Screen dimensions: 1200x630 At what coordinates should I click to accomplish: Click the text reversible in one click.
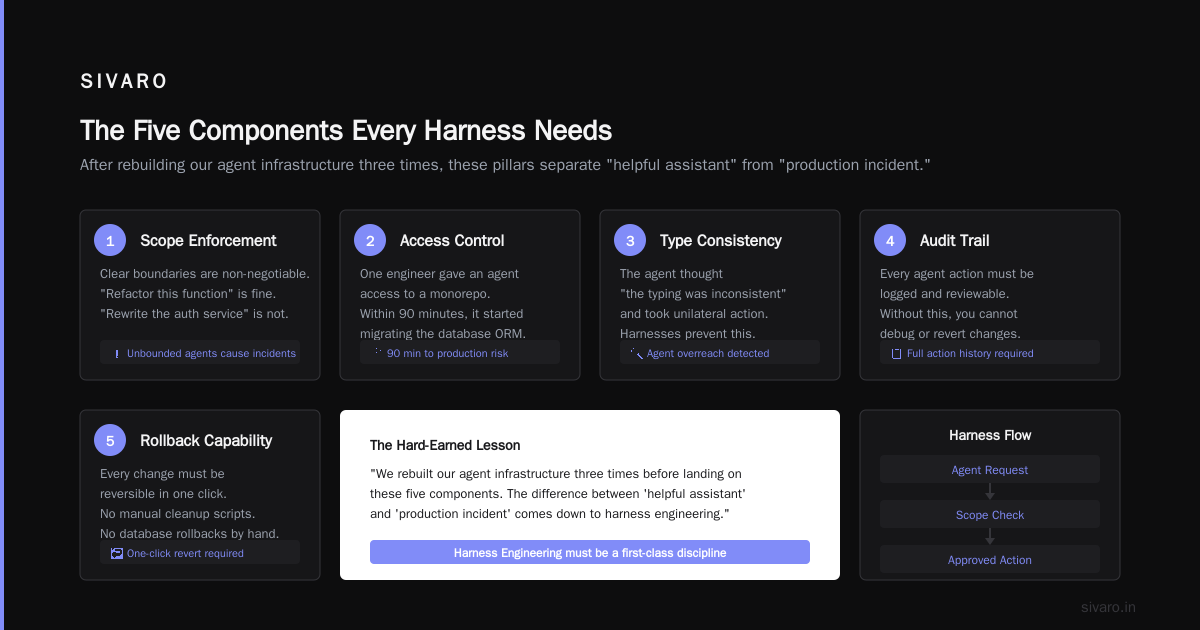click(163, 493)
